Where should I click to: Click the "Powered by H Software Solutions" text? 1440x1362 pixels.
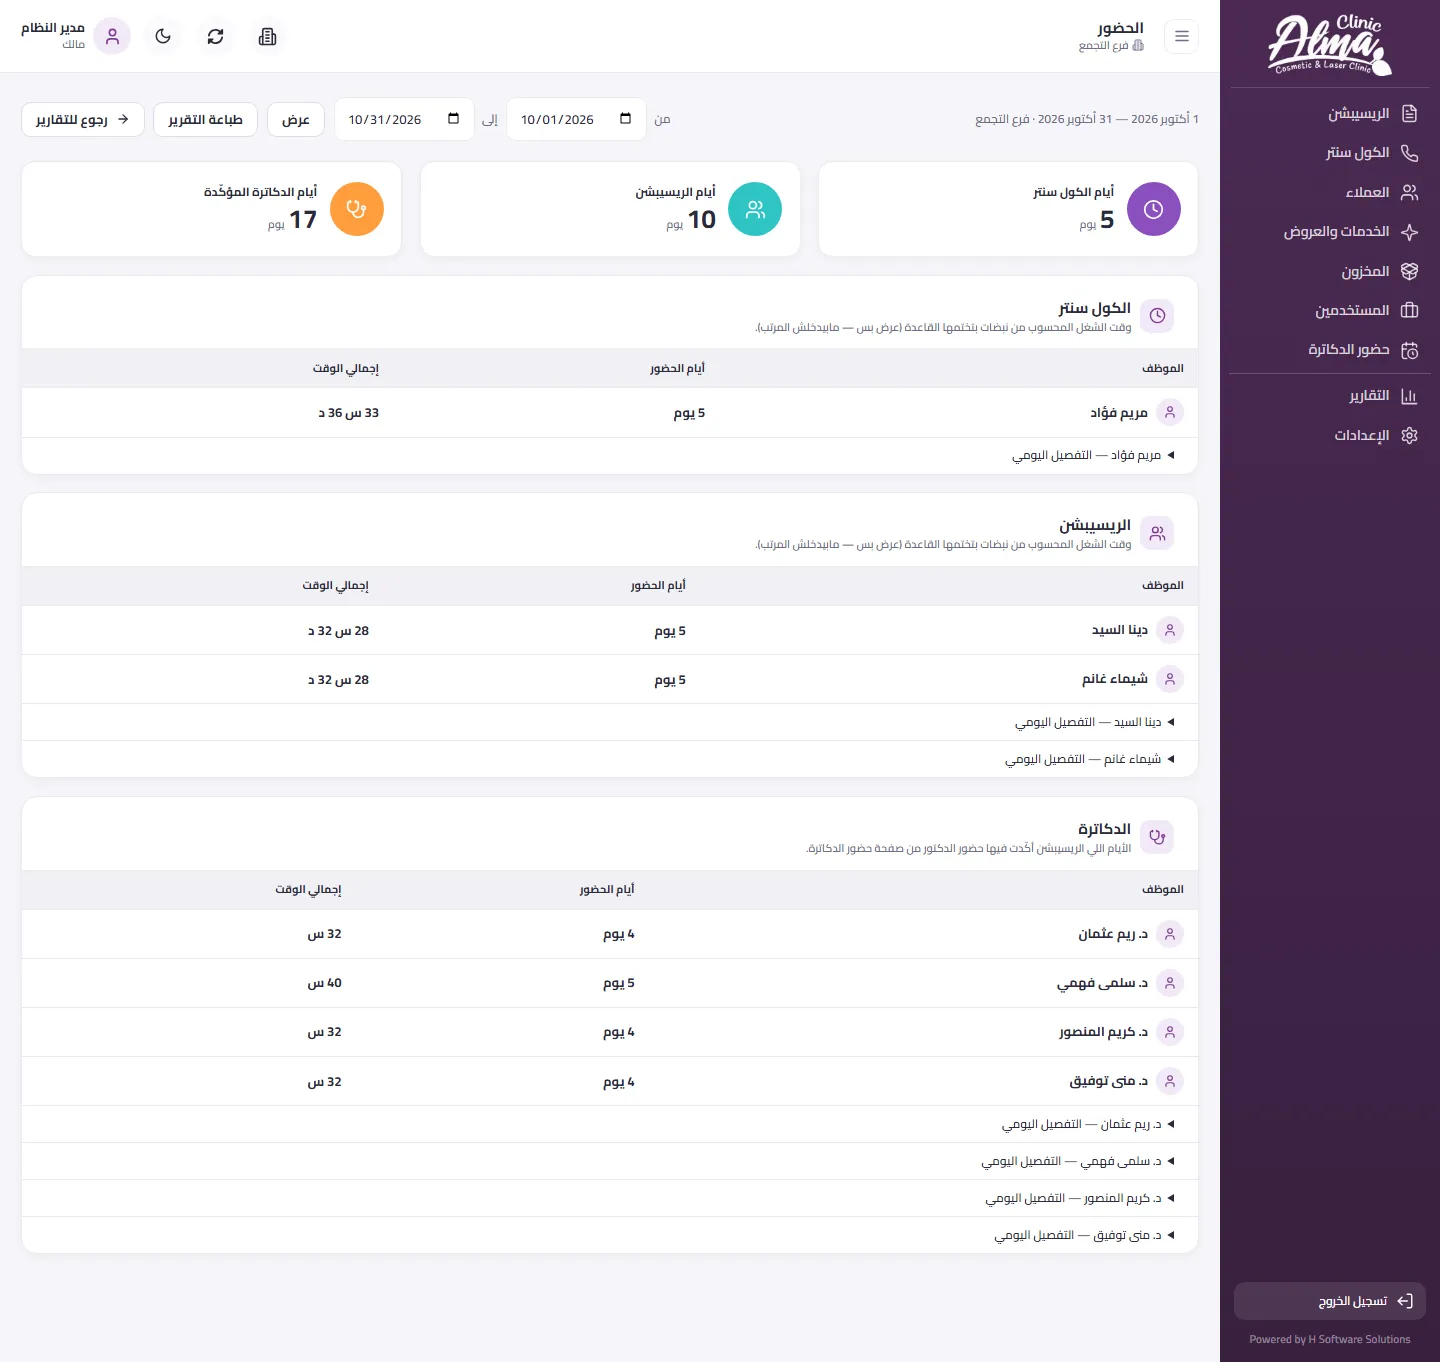click(1330, 1339)
